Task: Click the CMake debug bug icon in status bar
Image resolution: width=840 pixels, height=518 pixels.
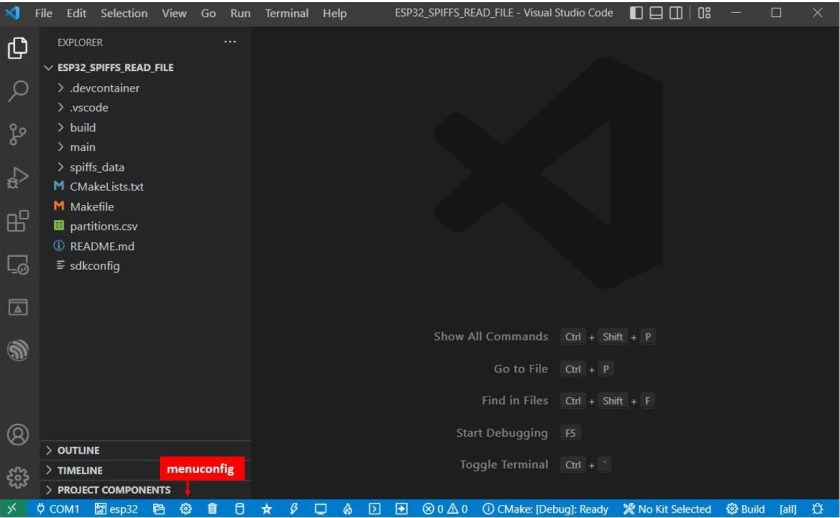Action: 818,509
